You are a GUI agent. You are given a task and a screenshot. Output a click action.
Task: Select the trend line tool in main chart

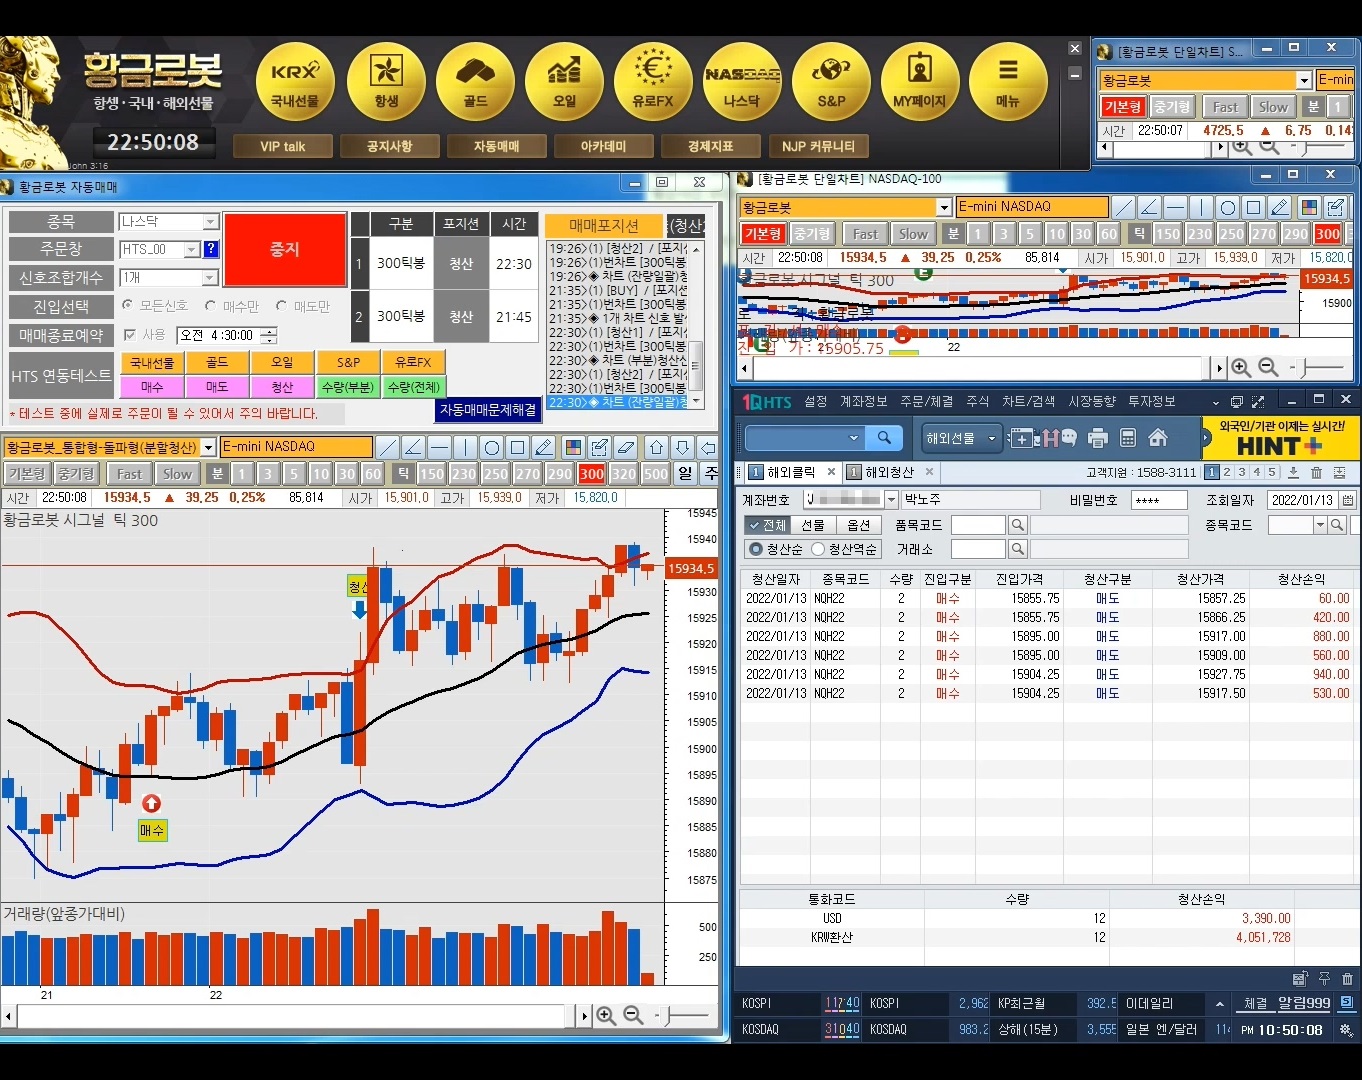point(387,447)
